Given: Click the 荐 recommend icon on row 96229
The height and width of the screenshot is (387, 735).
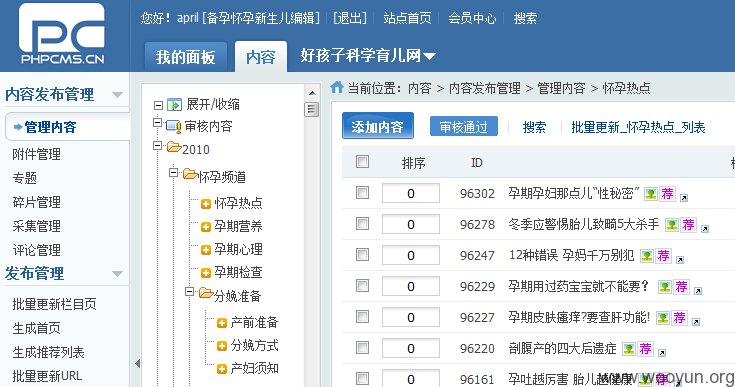Looking at the screenshot, I should pyautogui.click(x=682, y=287).
